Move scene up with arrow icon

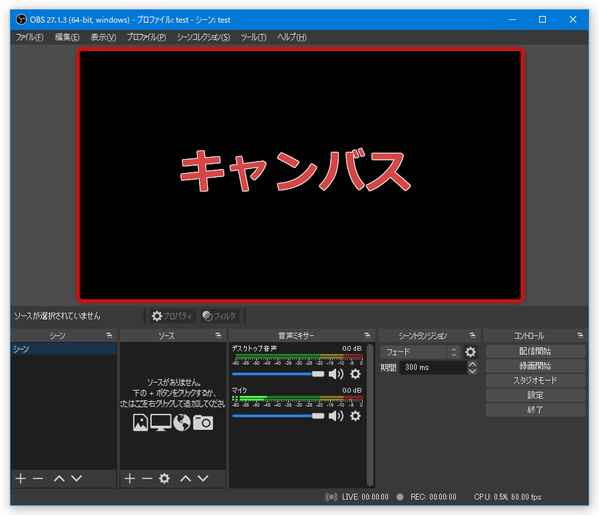59,478
